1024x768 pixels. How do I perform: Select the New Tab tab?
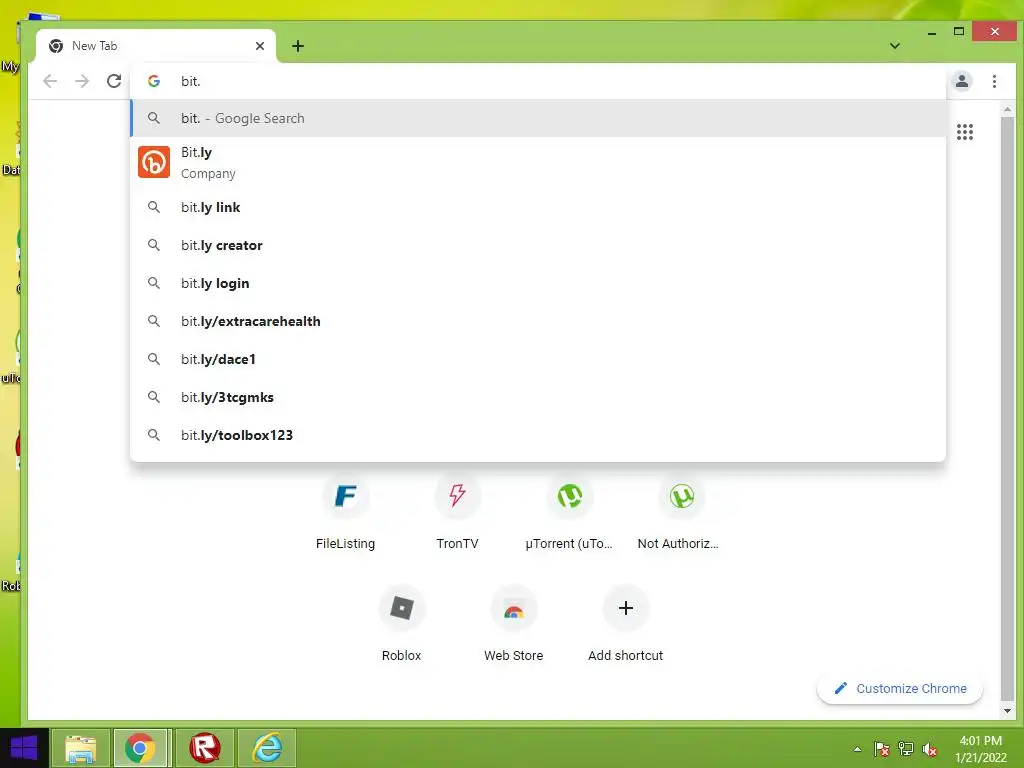156,46
